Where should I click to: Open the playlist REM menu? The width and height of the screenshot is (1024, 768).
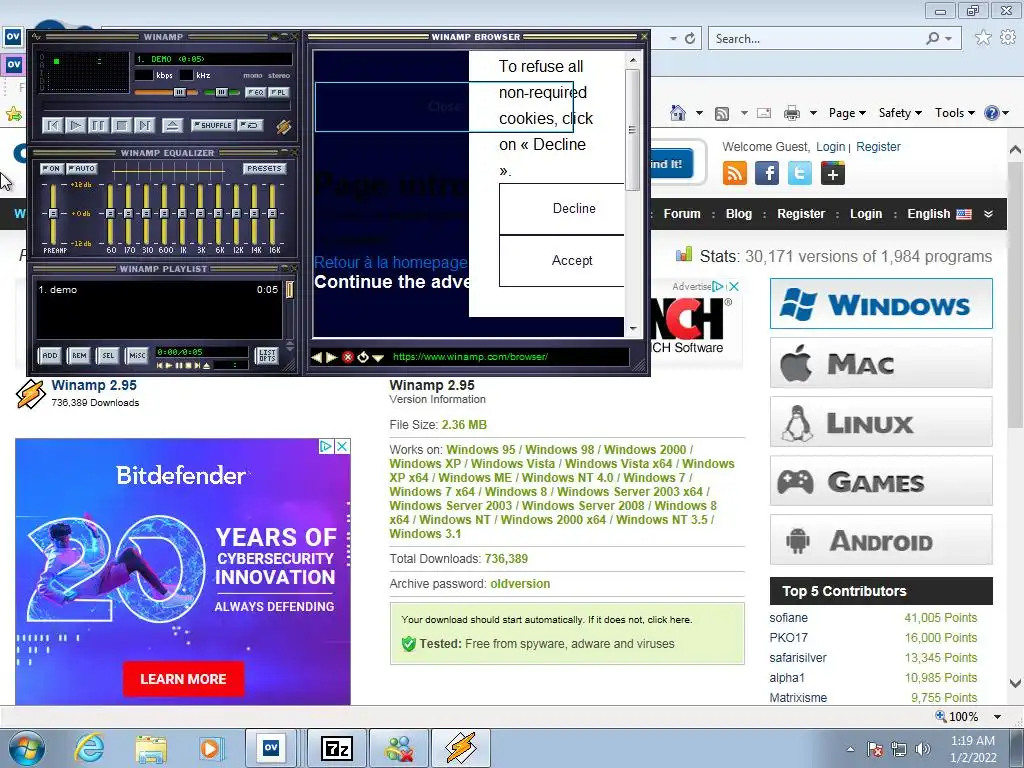coord(79,355)
